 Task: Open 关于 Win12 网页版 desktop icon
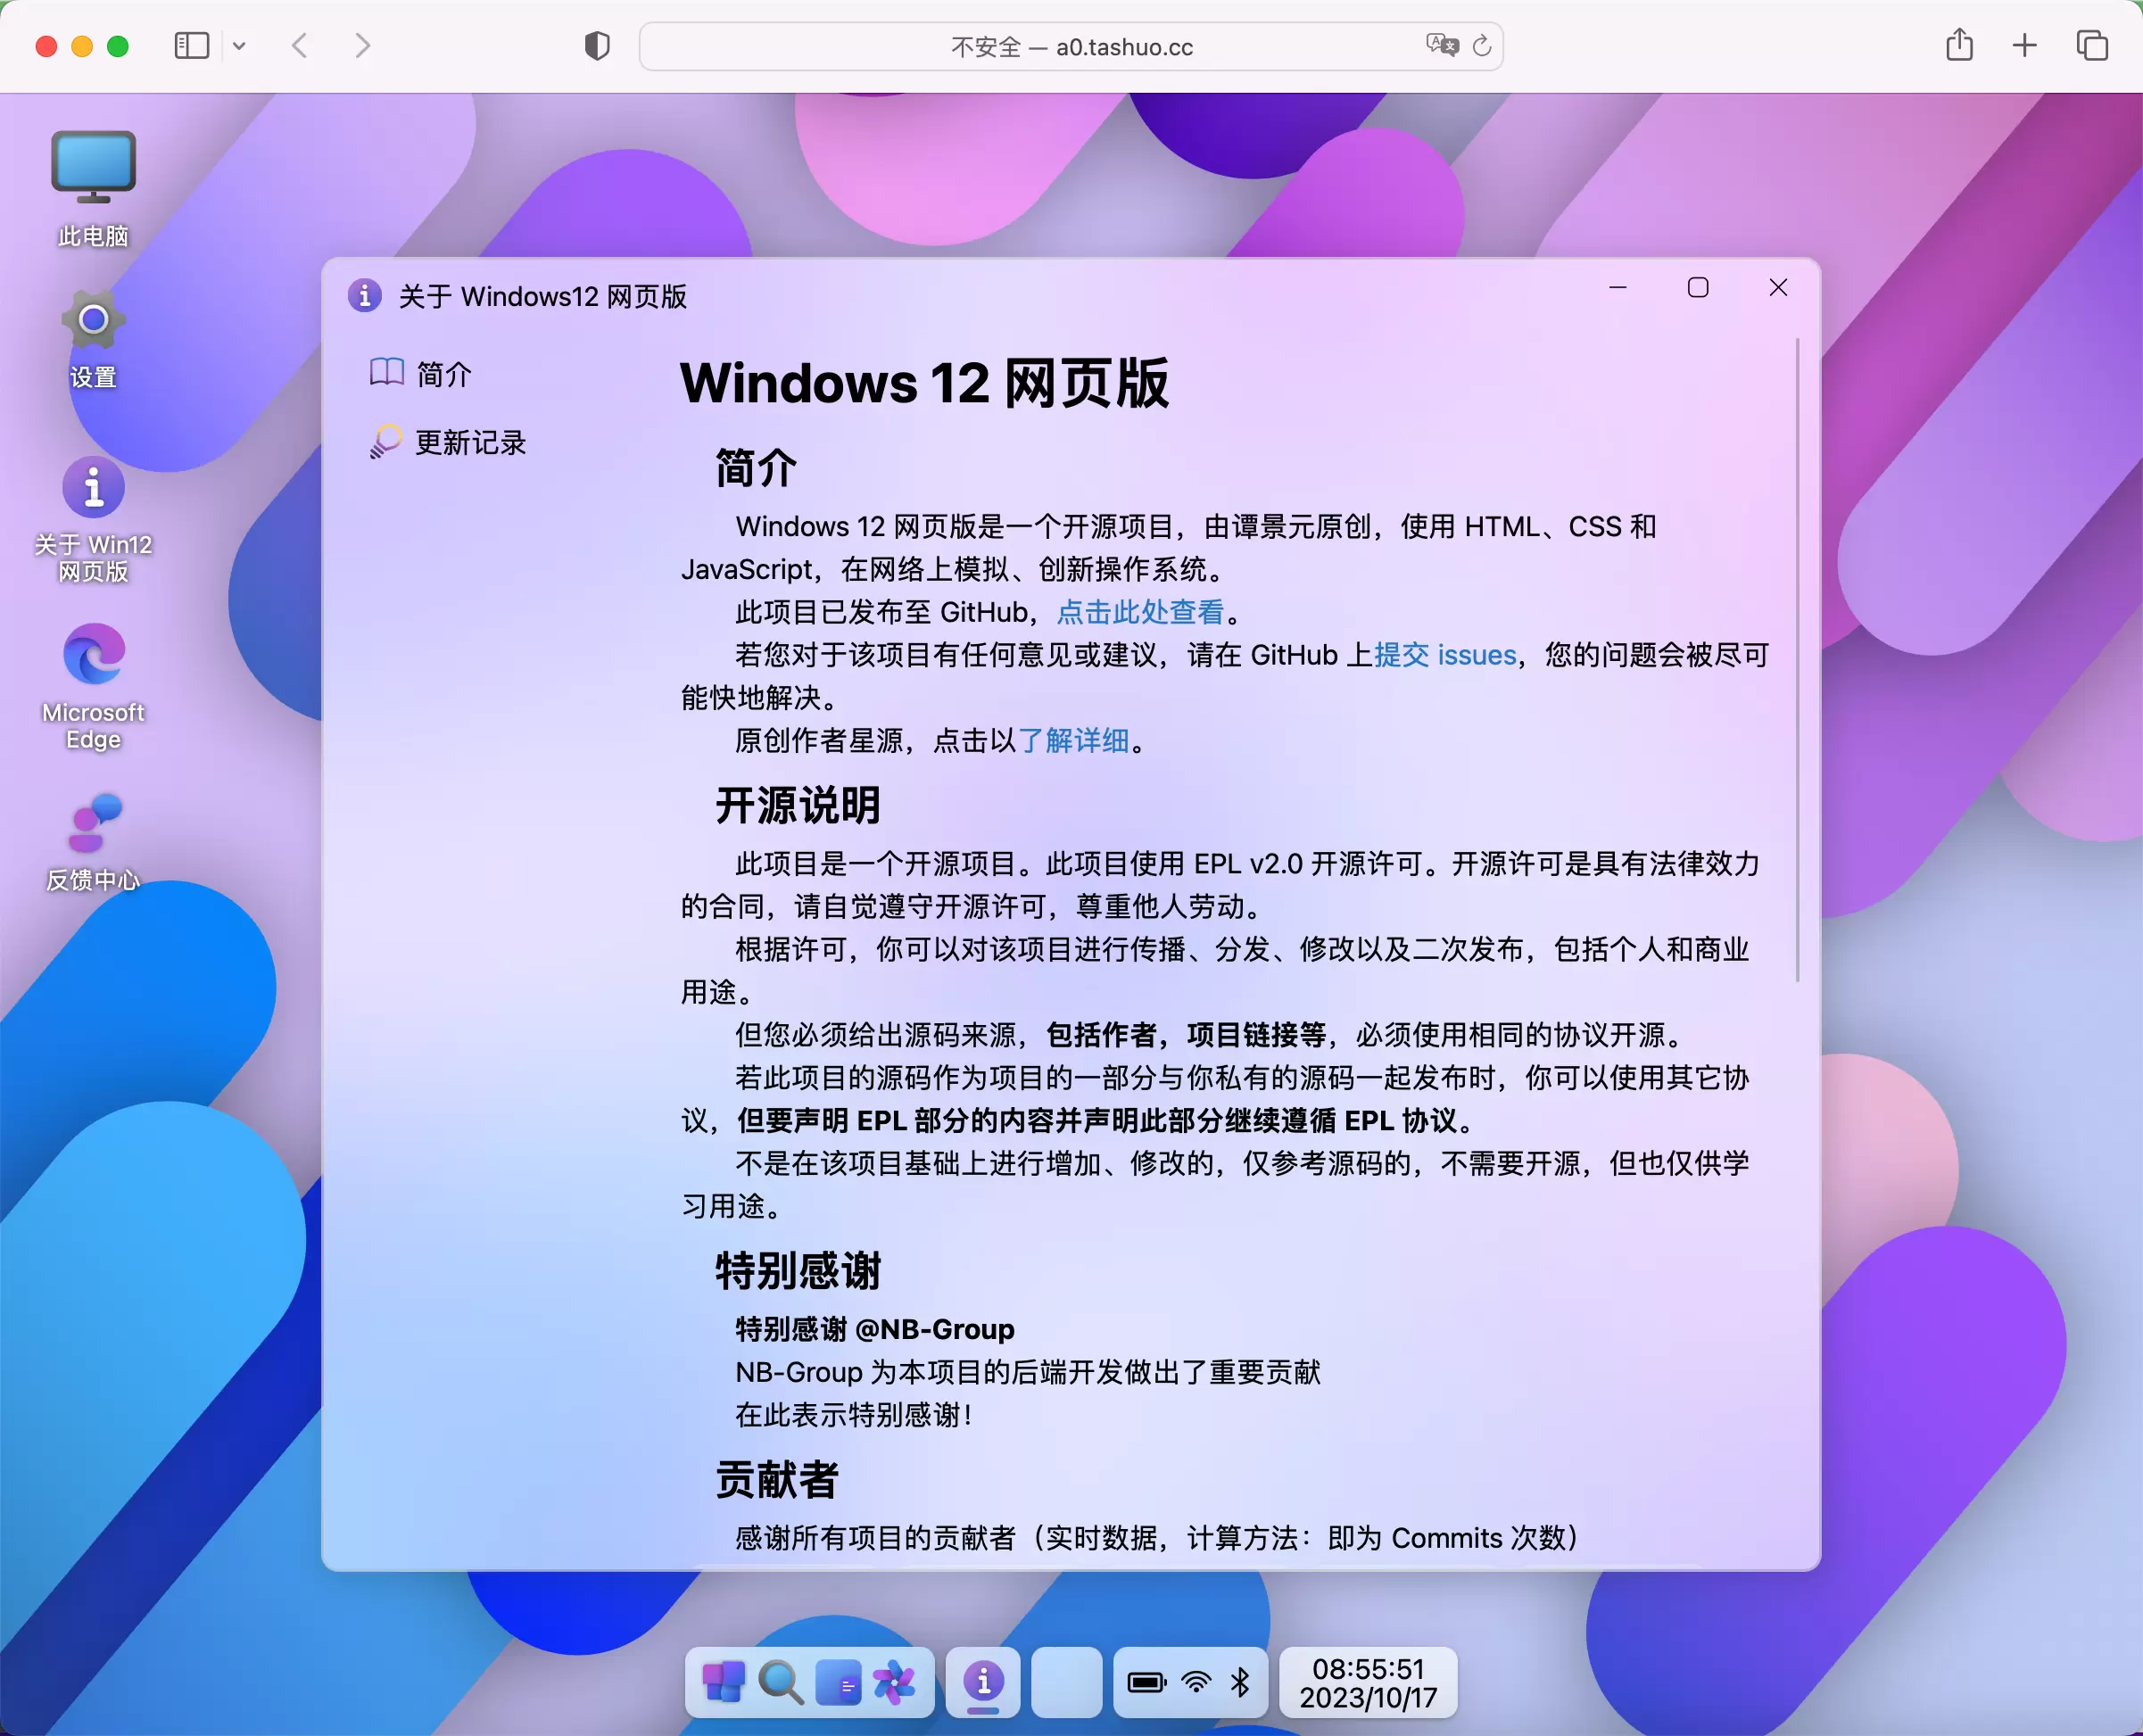(93, 519)
